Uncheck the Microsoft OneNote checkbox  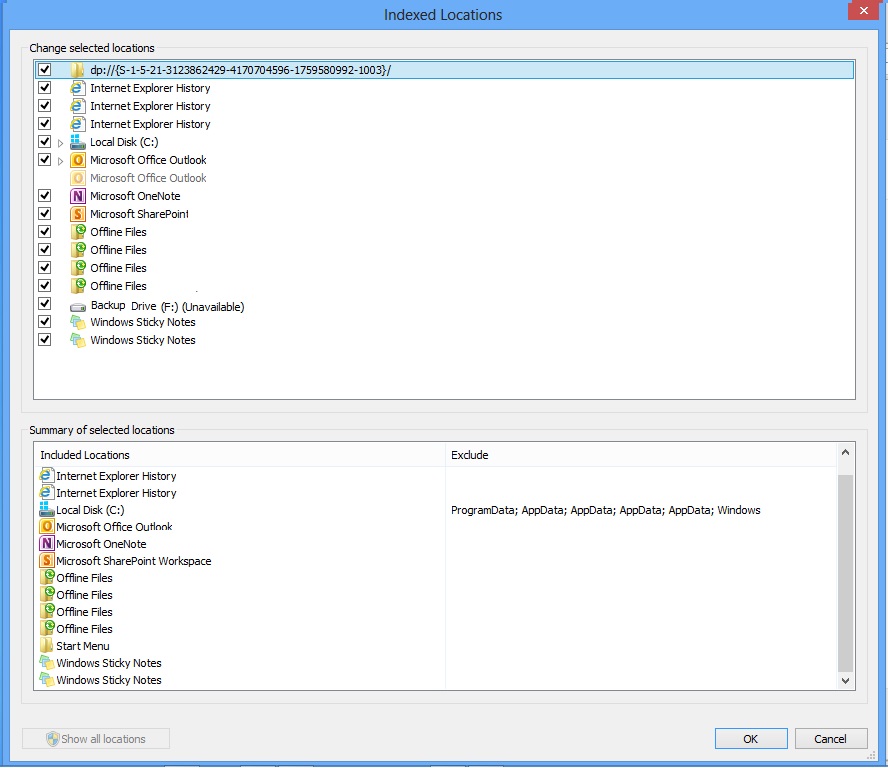(44, 195)
